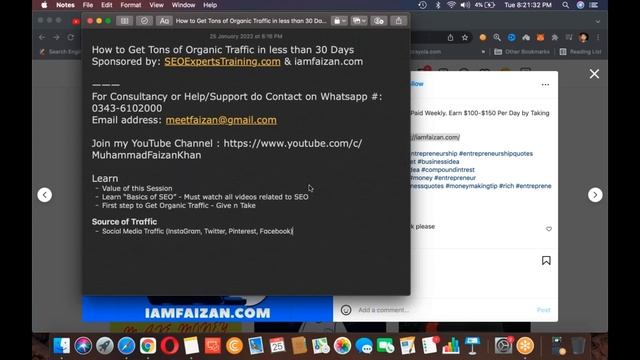The height and width of the screenshot is (360, 640).
Task: Open System Preferences from the Dock
Action: [x=503, y=346]
